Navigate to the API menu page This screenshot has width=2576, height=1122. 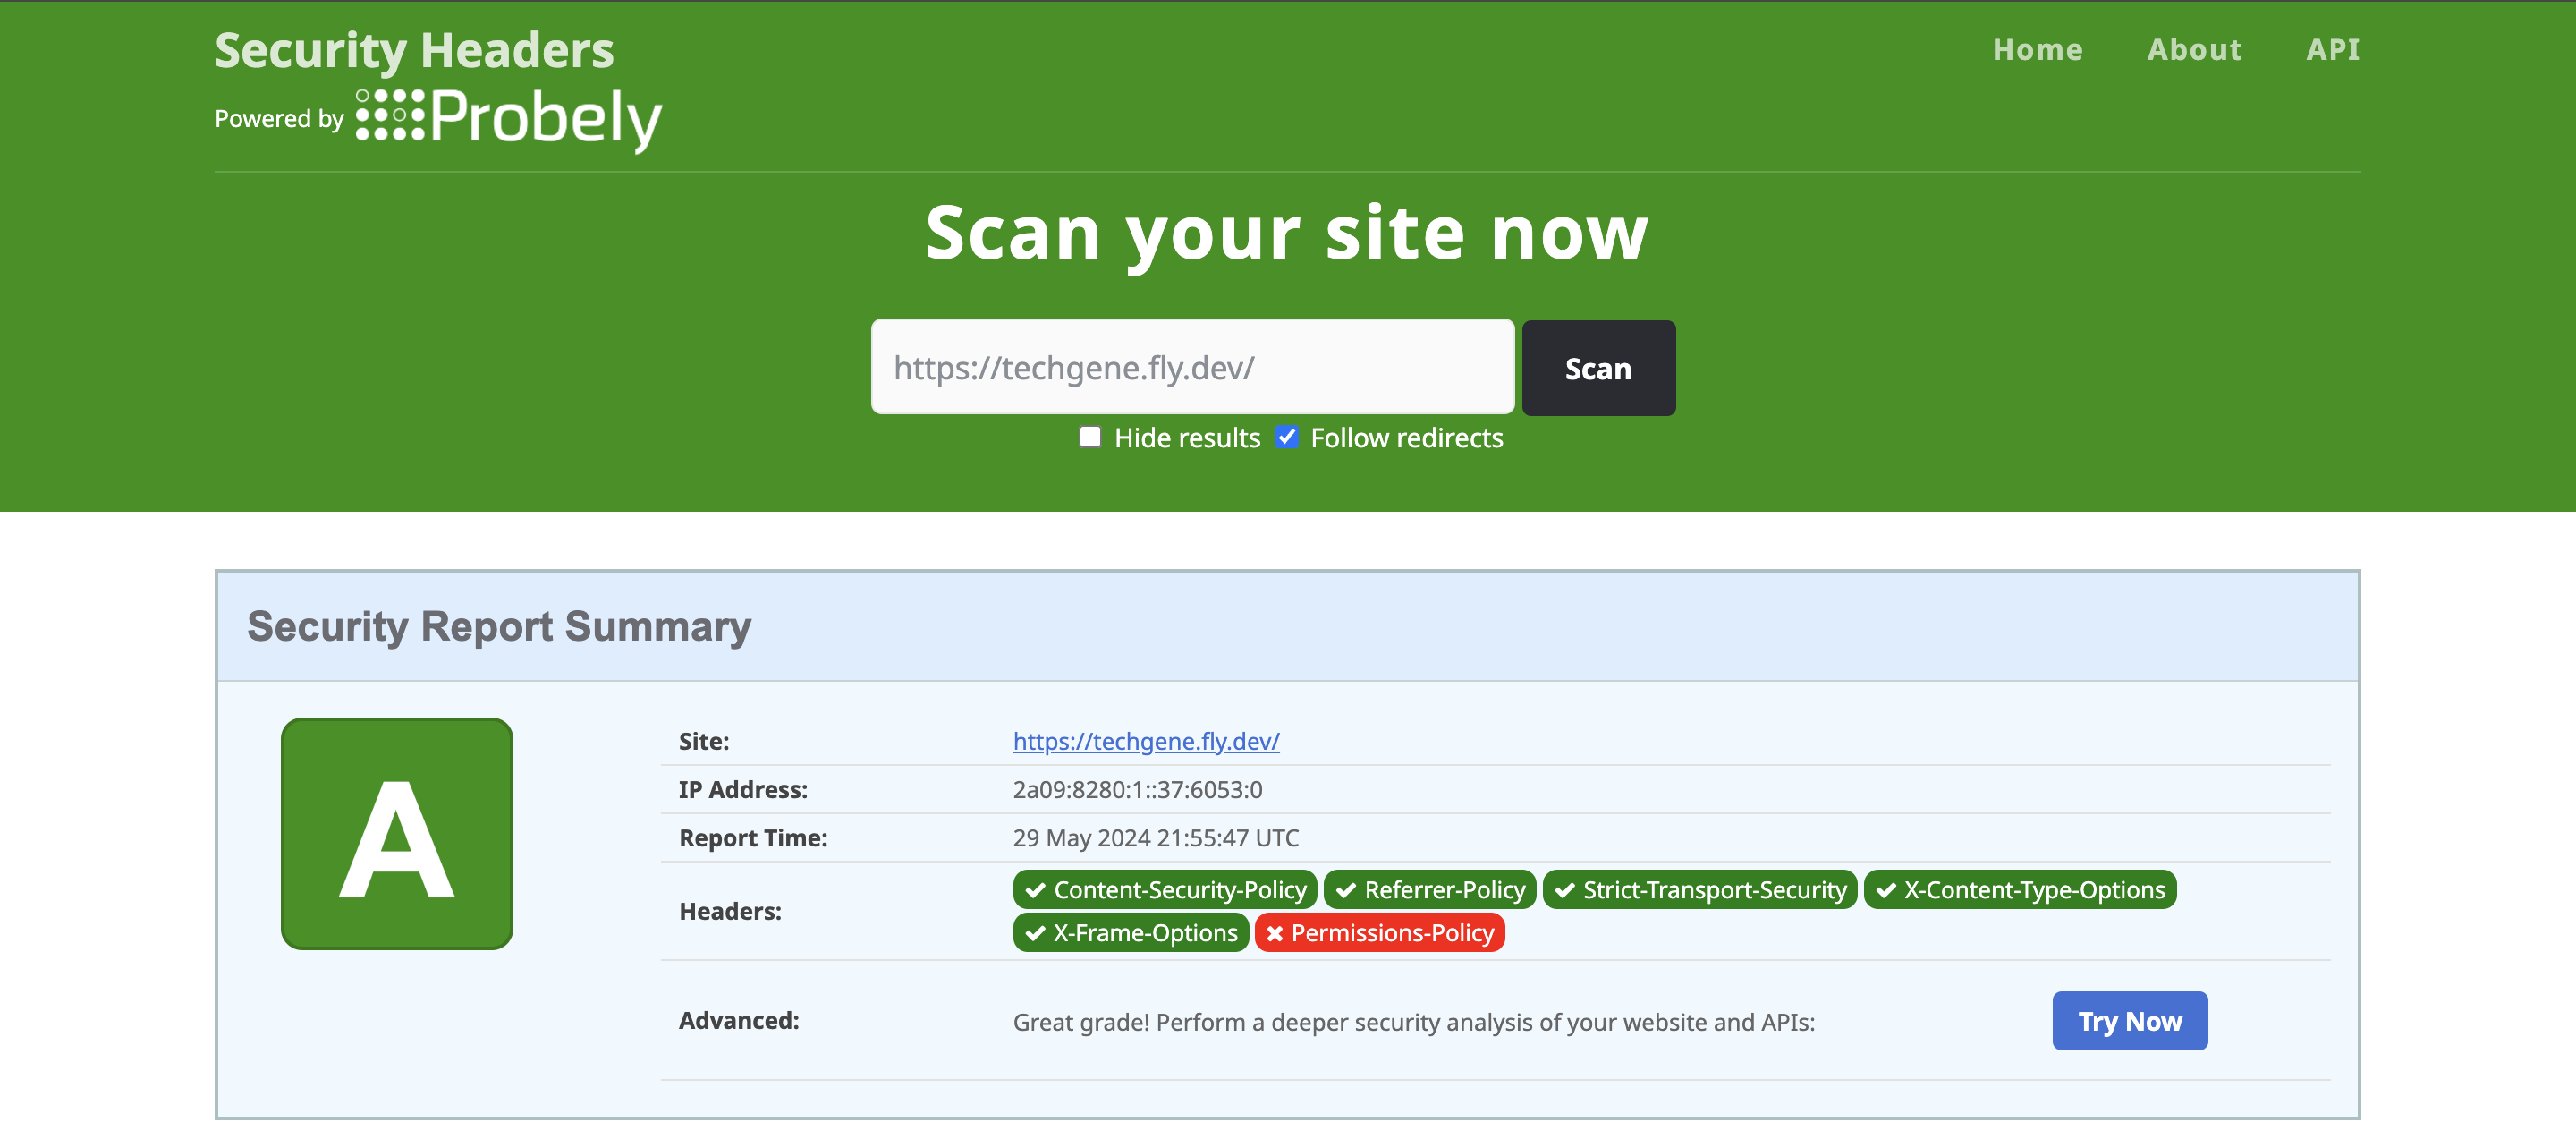pyautogui.click(x=2331, y=49)
